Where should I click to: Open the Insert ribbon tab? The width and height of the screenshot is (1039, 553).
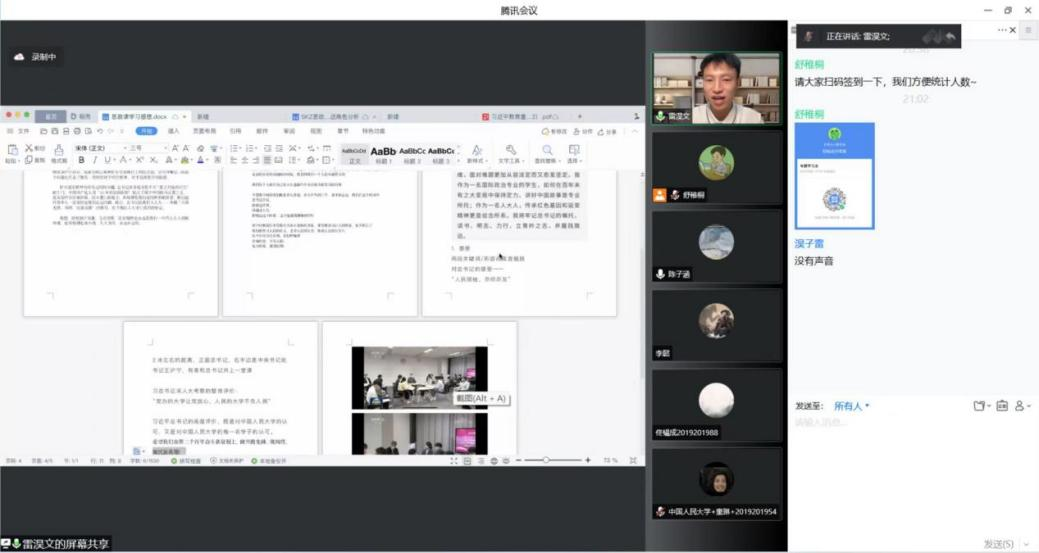[x=174, y=131]
